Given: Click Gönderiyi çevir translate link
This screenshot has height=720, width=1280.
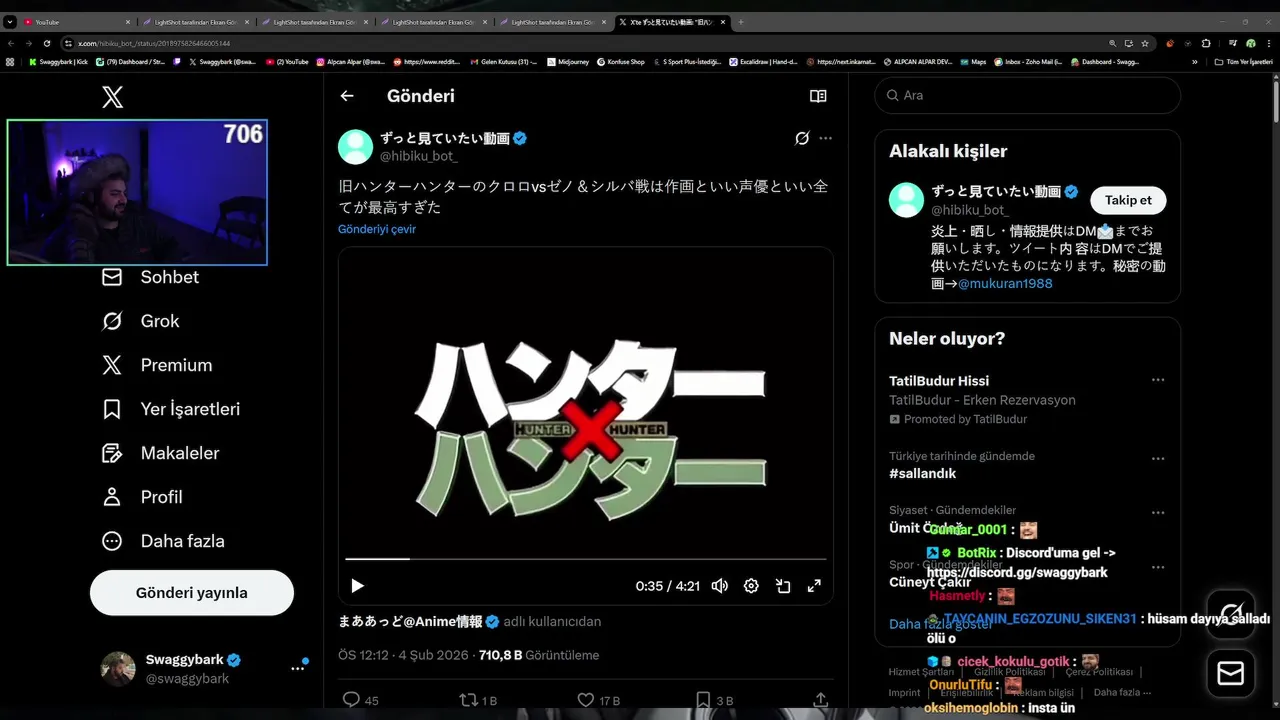Looking at the screenshot, I should point(377,229).
